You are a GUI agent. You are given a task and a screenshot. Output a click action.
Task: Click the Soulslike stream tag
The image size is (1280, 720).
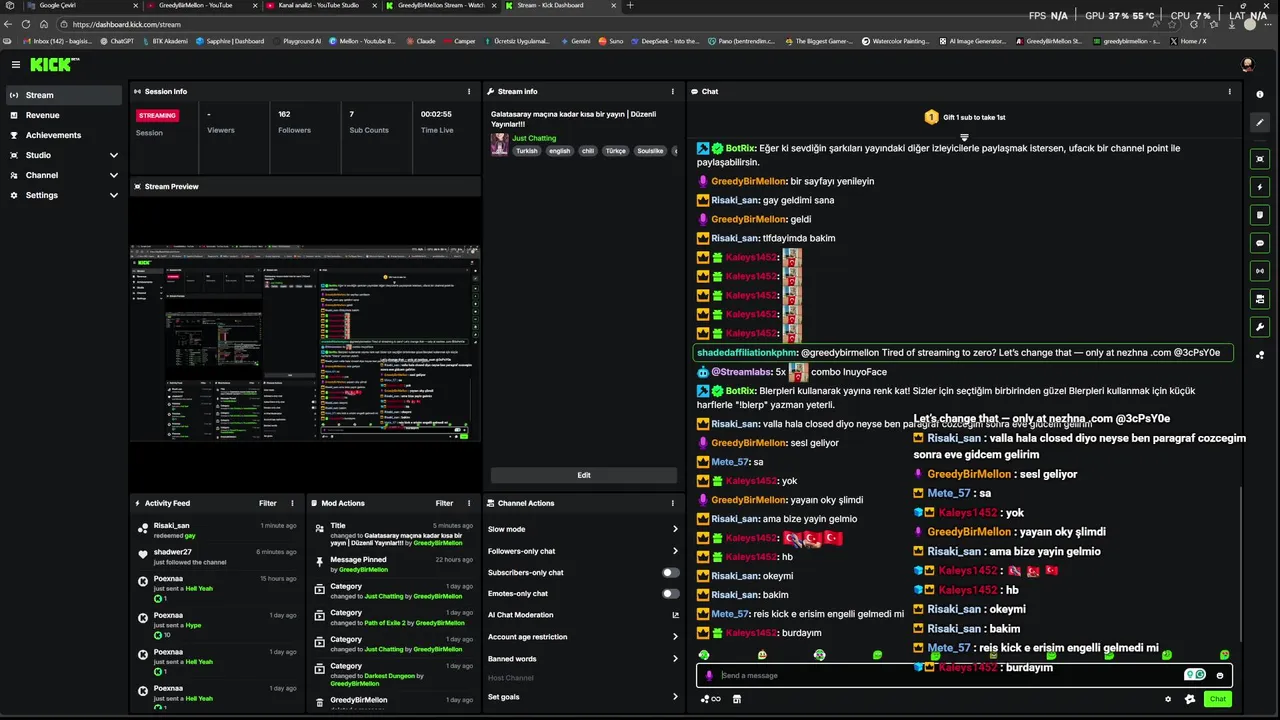(650, 151)
